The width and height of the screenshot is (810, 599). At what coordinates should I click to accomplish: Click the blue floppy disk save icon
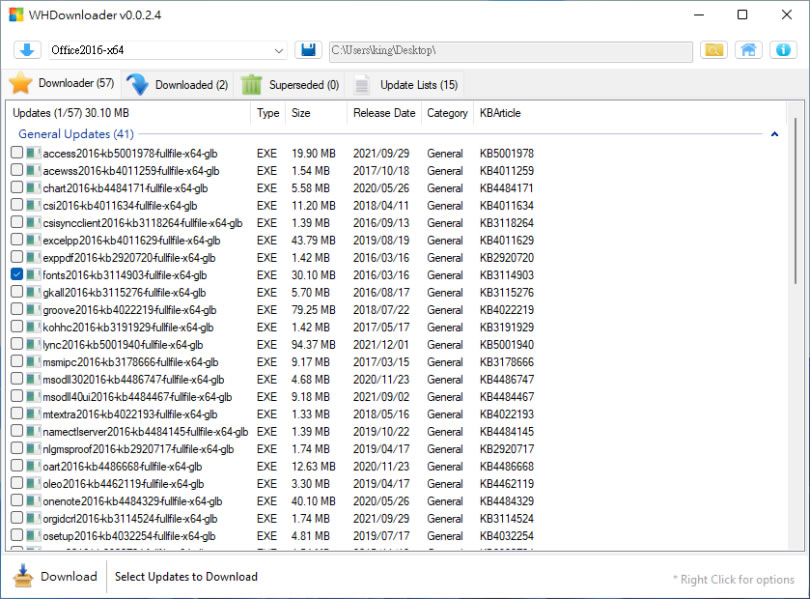(308, 50)
